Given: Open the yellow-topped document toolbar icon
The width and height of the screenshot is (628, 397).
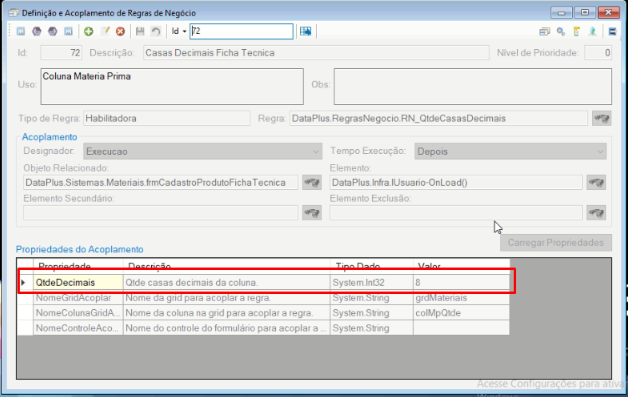Looking at the screenshot, I should (x=577, y=31).
